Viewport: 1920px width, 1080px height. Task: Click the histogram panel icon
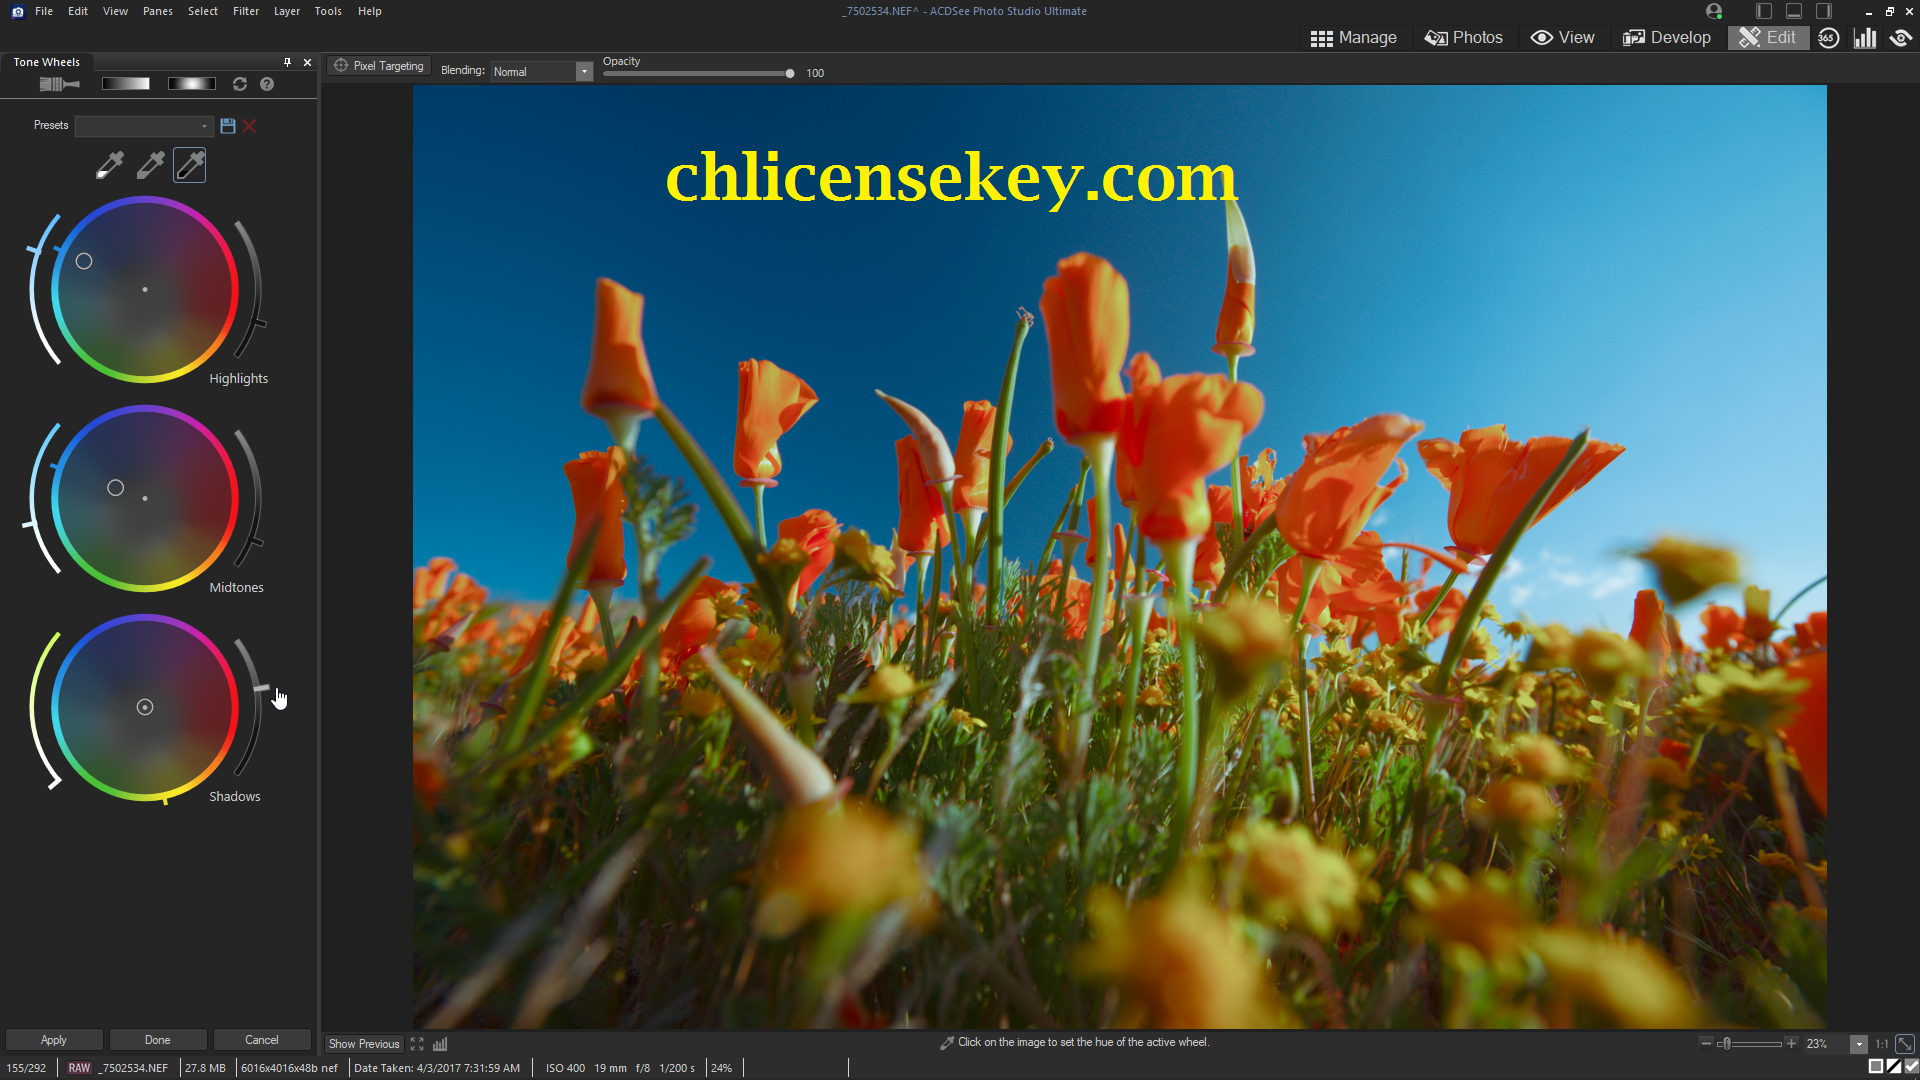(x=1866, y=37)
